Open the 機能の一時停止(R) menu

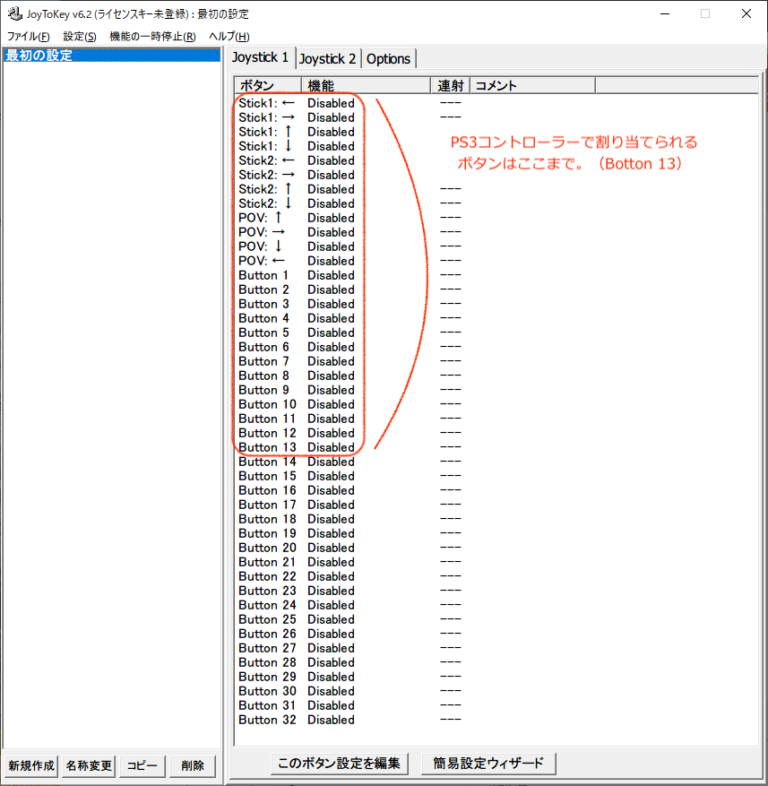[x=152, y=36]
